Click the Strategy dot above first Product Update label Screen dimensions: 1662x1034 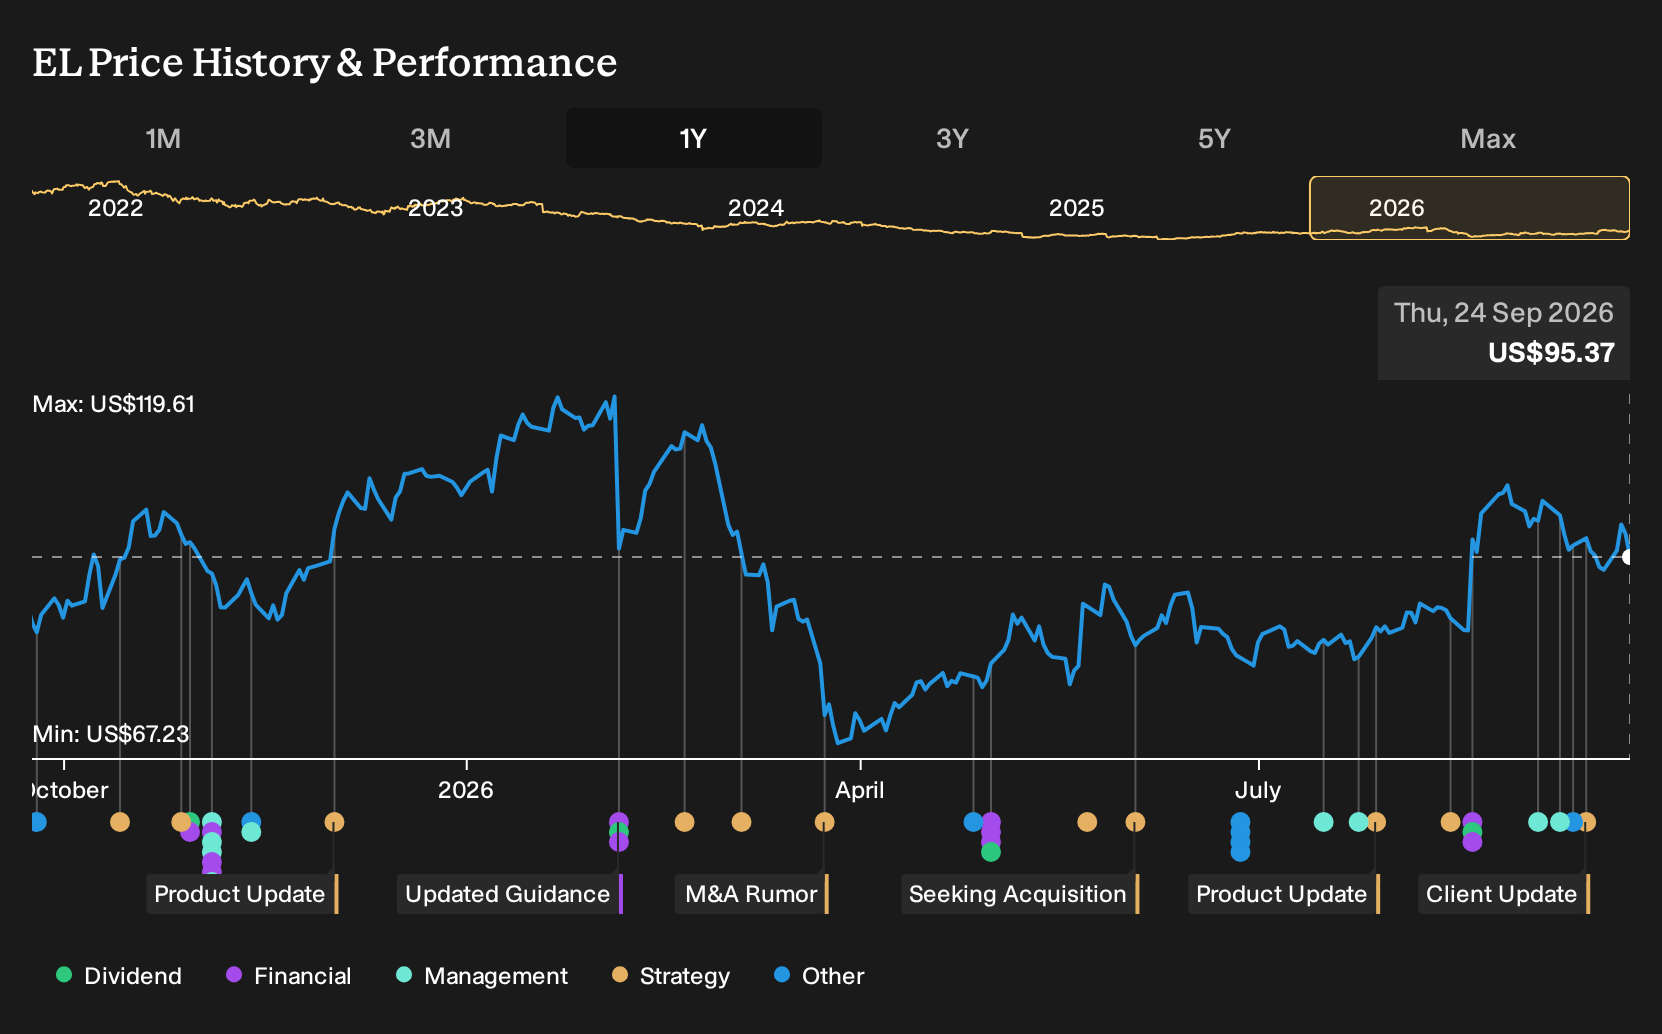coord(334,822)
